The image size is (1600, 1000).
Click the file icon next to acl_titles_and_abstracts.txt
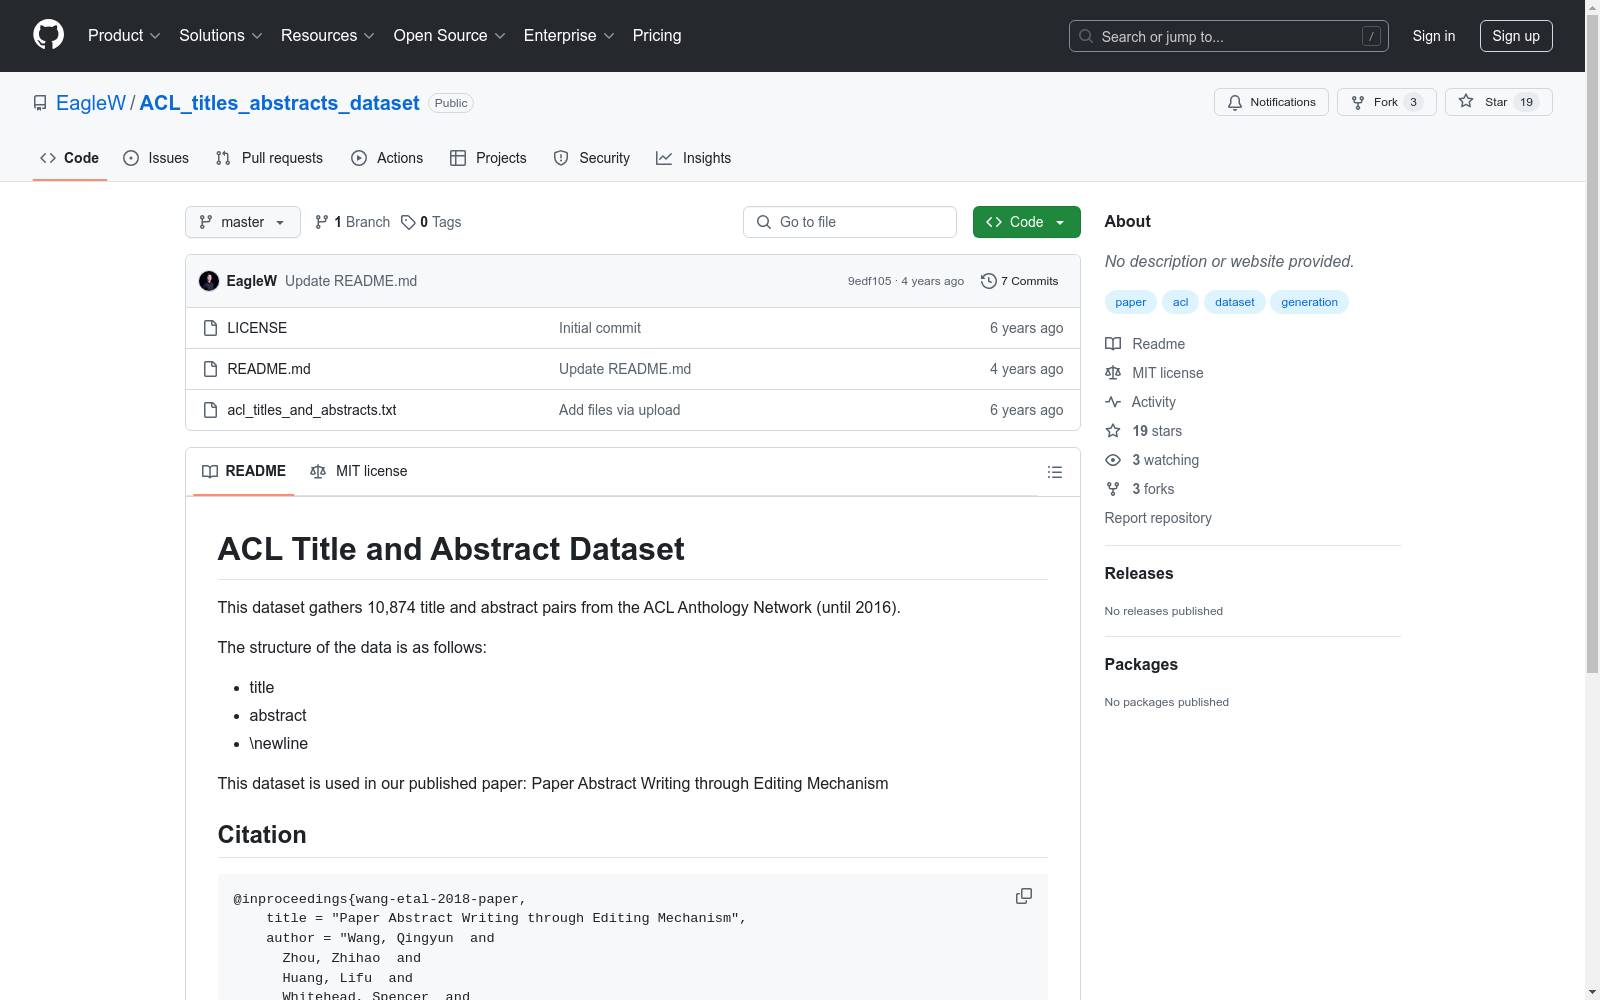coord(210,410)
